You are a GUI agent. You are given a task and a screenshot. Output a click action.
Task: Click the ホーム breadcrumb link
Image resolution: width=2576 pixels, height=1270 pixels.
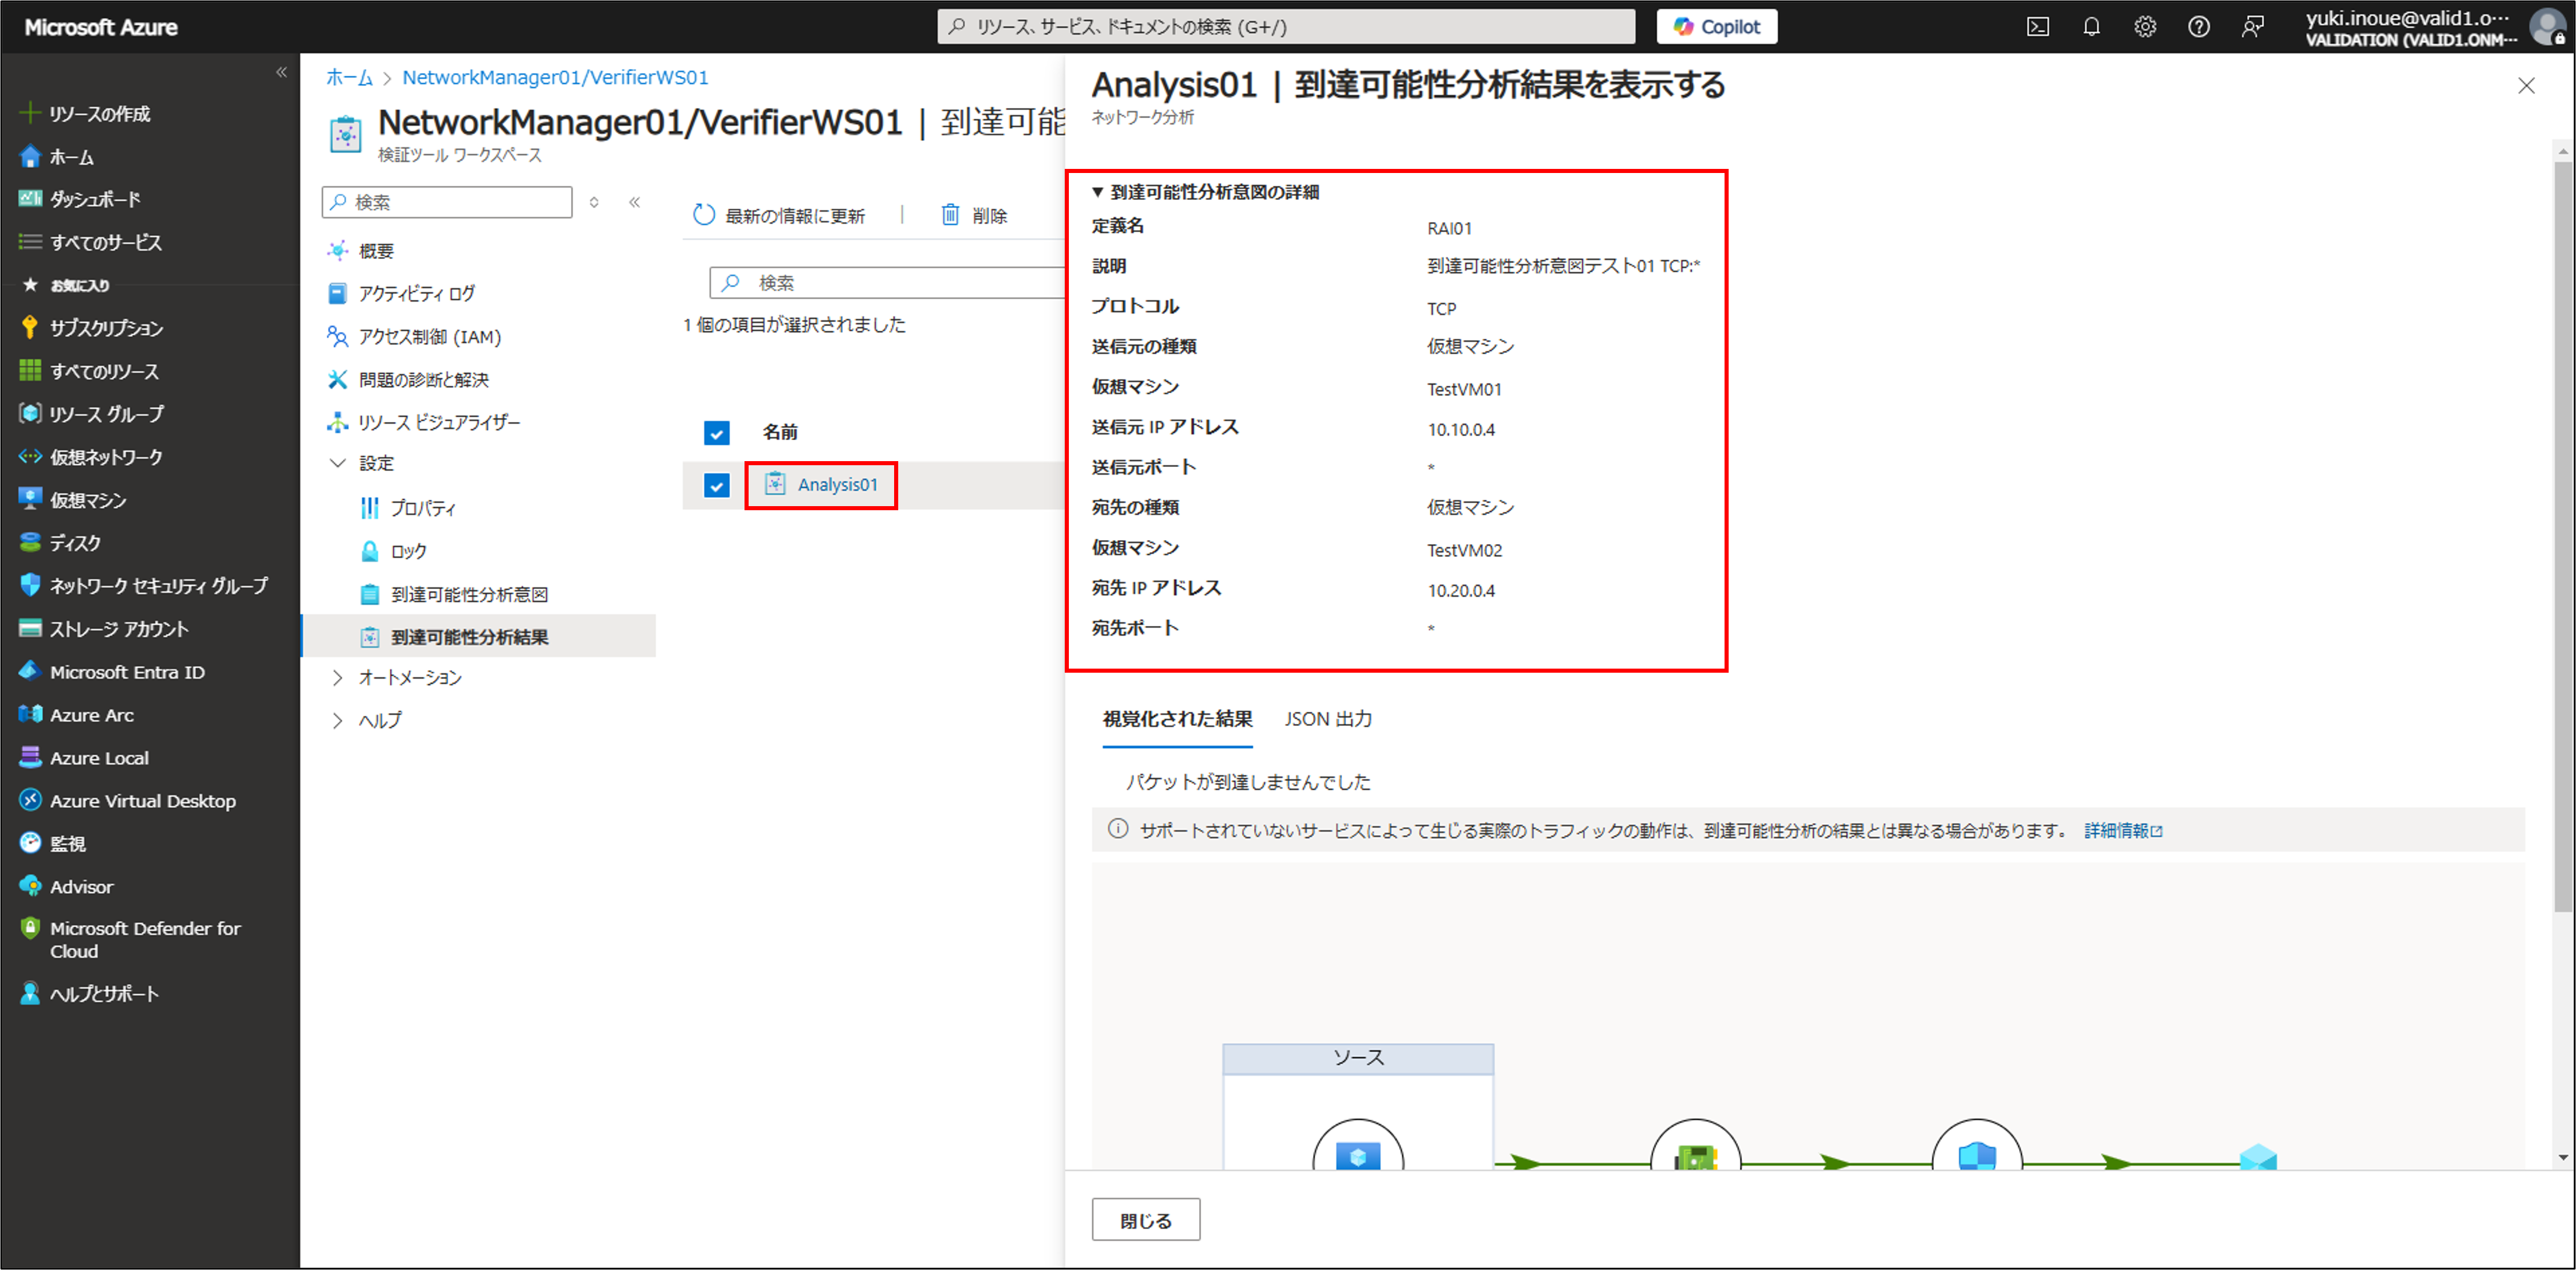349,77
